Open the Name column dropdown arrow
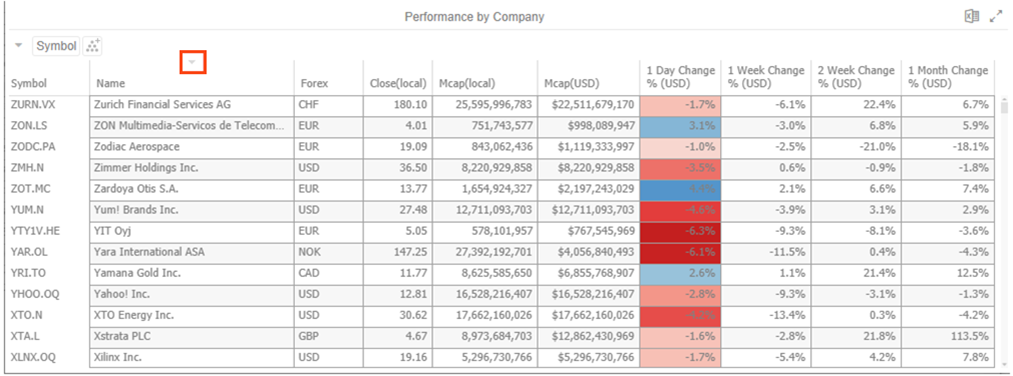The height and width of the screenshot is (376, 1013). coord(193,62)
